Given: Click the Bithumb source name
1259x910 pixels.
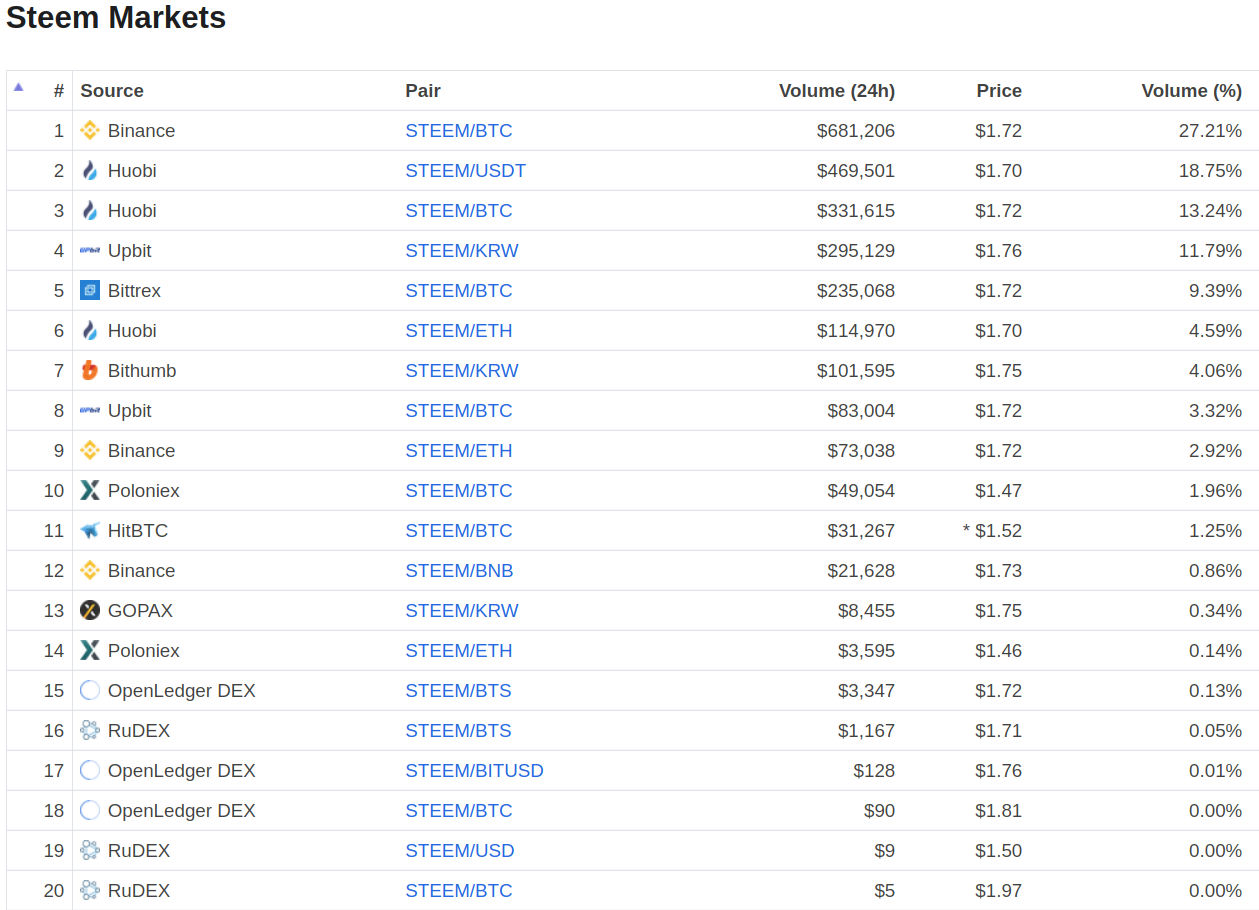Looking at the screenshot, I should coord(142,370).
